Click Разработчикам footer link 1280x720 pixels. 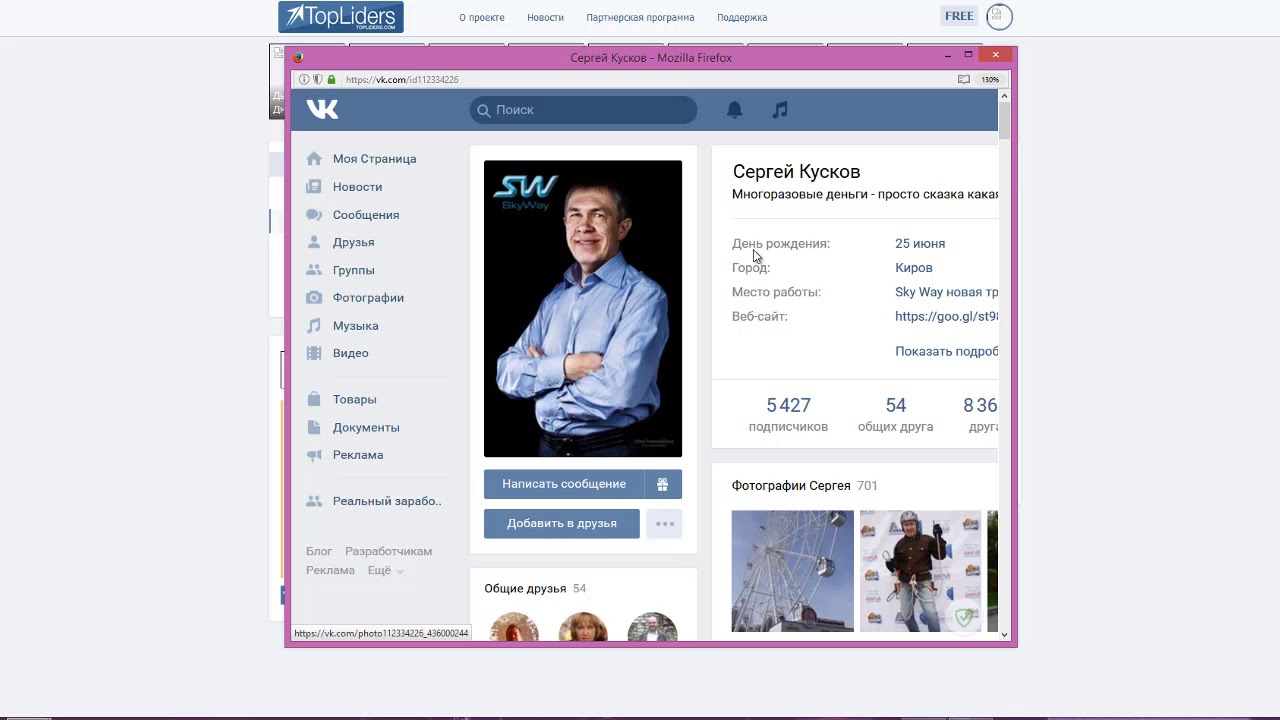[x=389, y=551]
